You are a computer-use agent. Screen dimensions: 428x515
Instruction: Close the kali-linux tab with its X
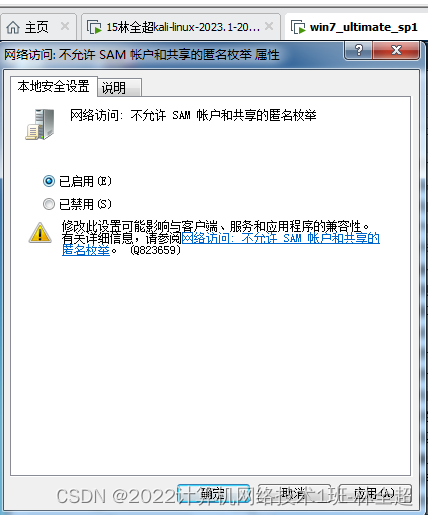tap(269, 26)
